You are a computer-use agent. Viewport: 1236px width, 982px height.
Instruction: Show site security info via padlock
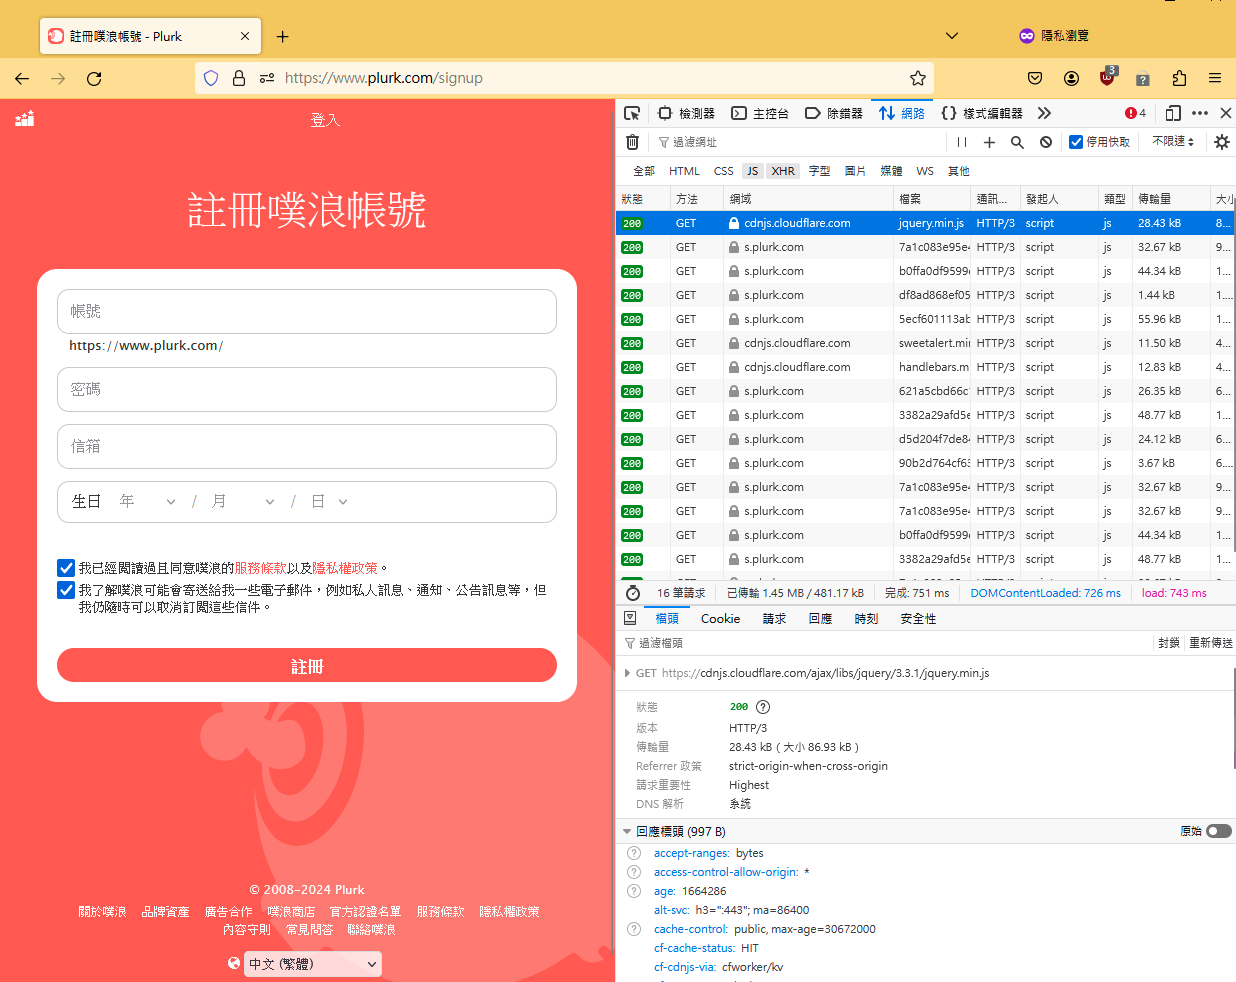click(x=239, y=78)
